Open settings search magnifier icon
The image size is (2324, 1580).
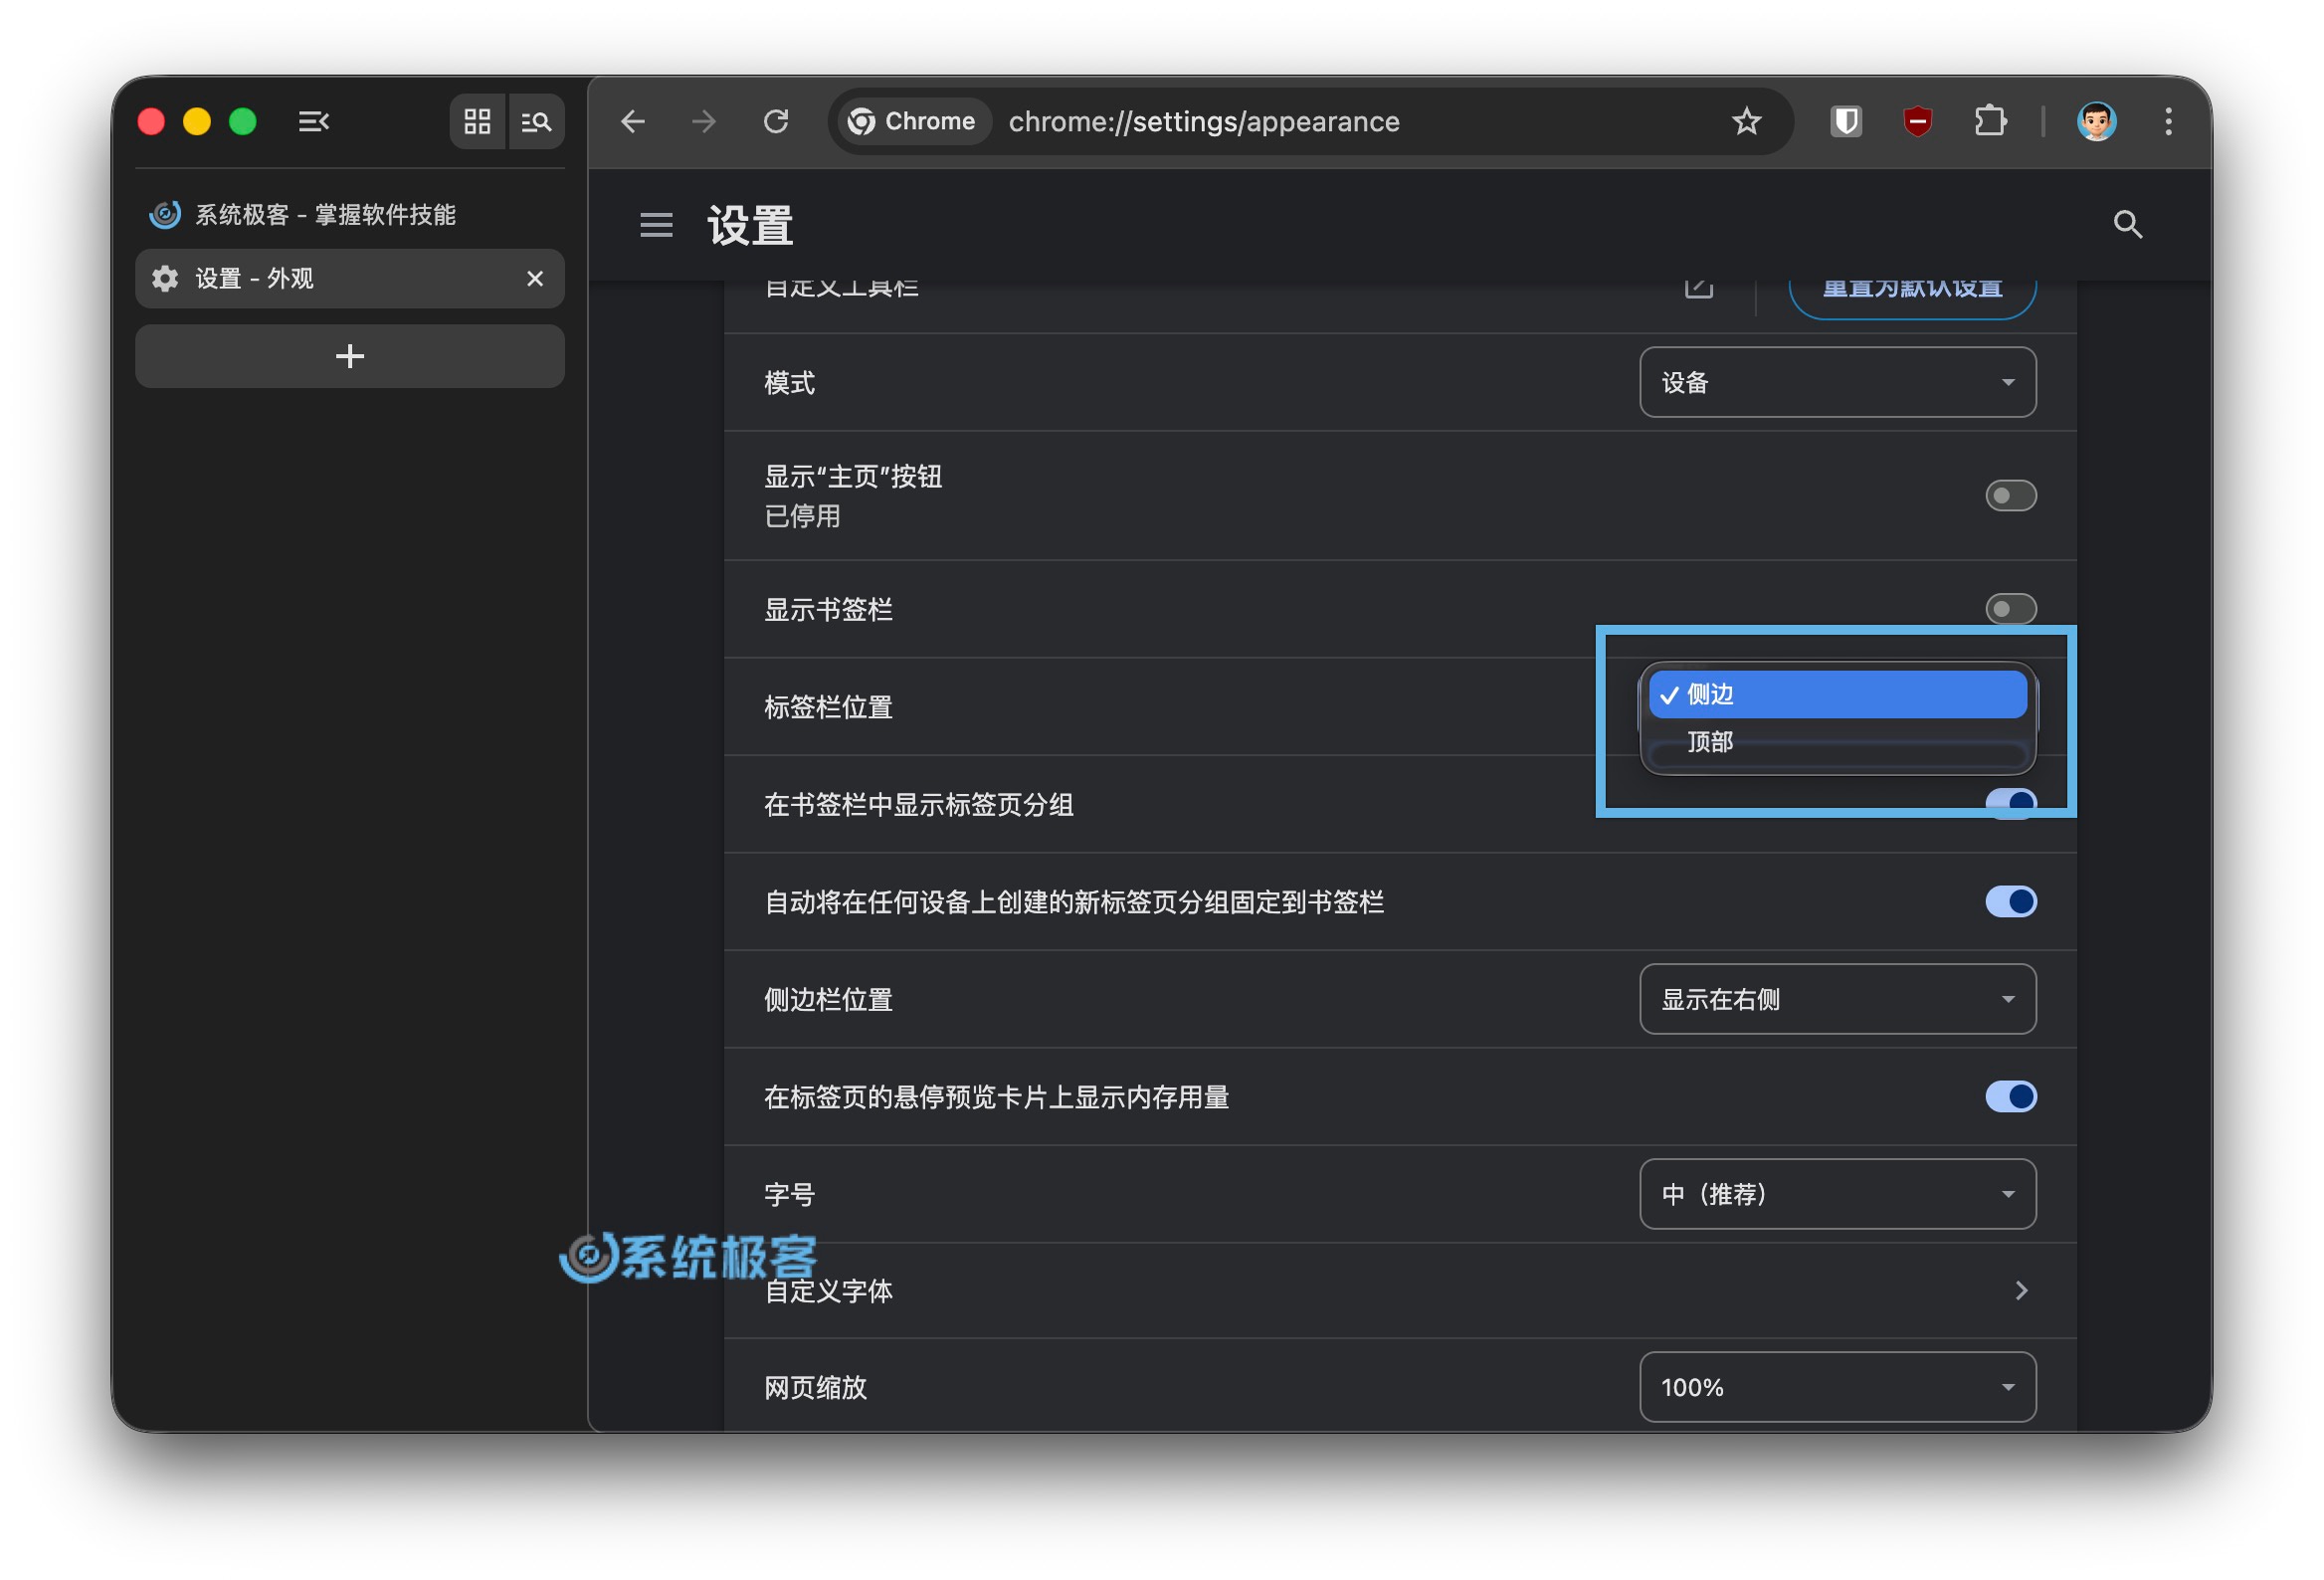[x=2127, y=224]
